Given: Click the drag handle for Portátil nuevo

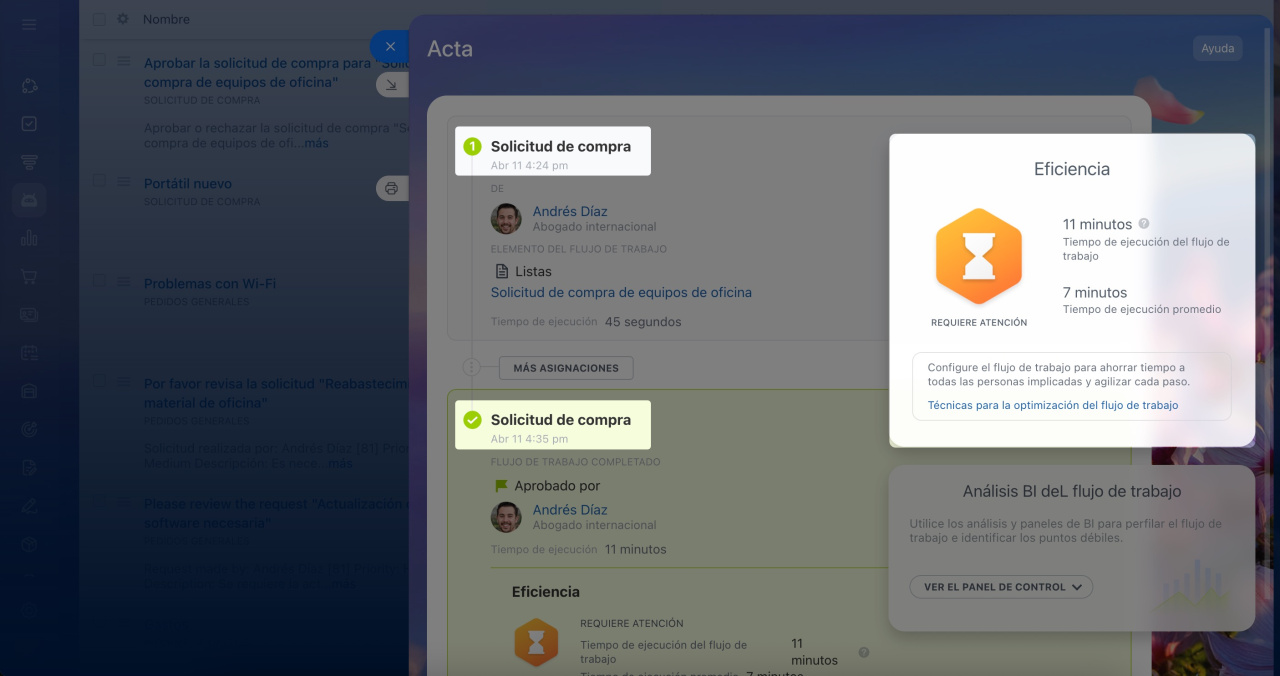Looking at the screenshot, I should 123,182.
